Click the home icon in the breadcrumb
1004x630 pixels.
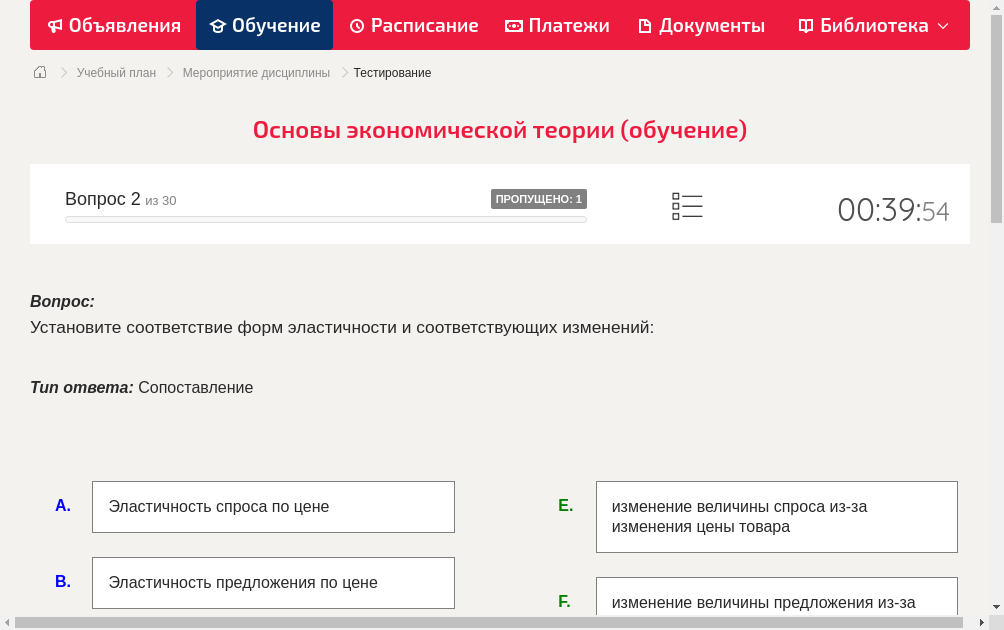(39, 72)
